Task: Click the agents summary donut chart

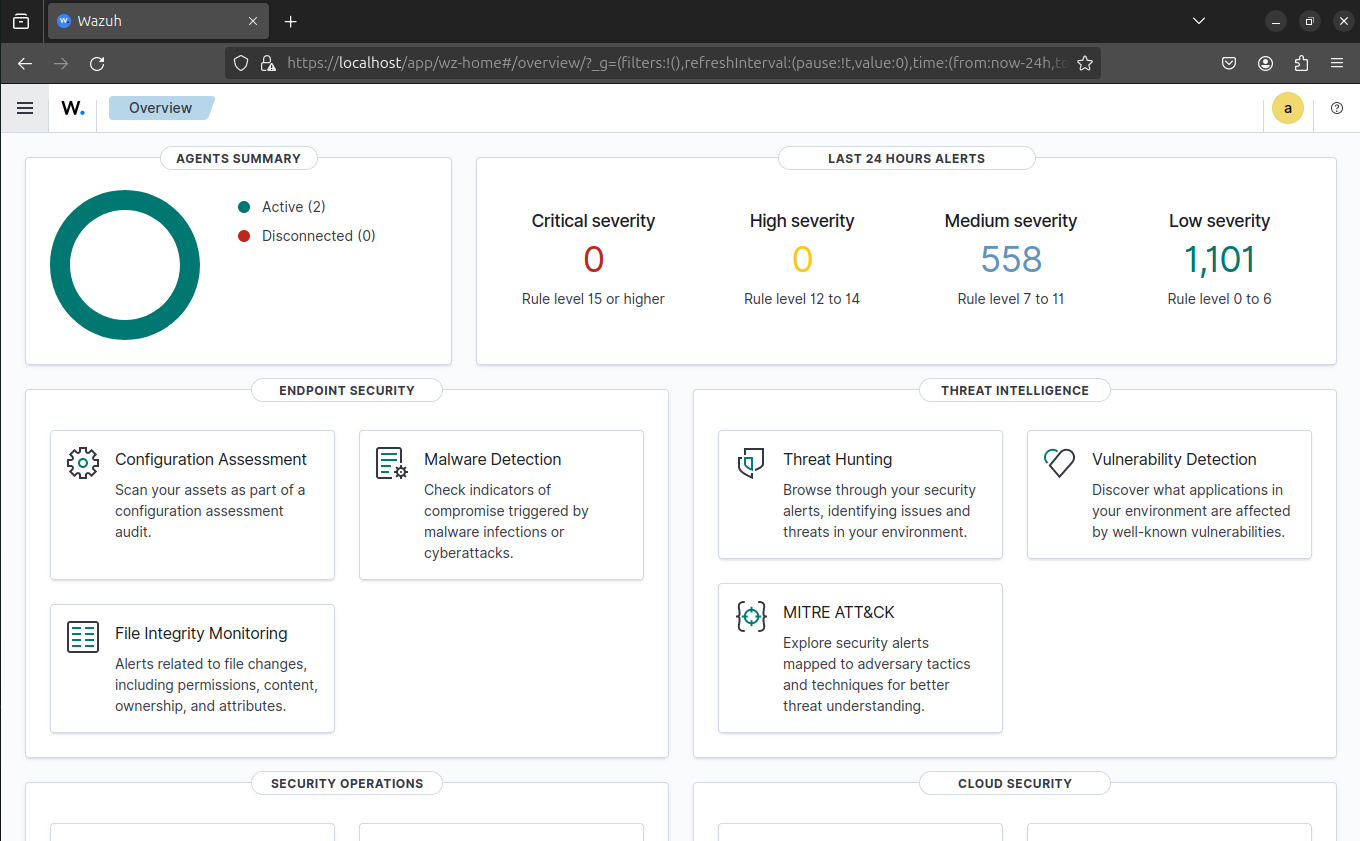Action: 125,265
